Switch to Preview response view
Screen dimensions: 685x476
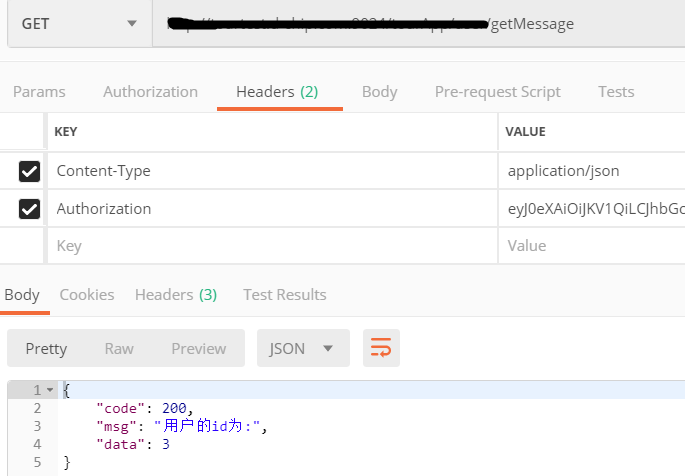click(x=199, y=348)
